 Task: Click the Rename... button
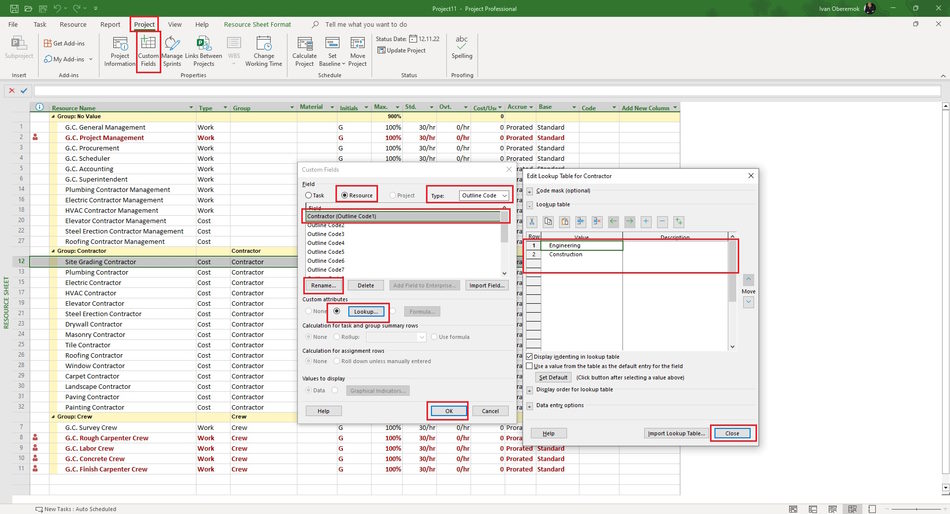point(323,285)
